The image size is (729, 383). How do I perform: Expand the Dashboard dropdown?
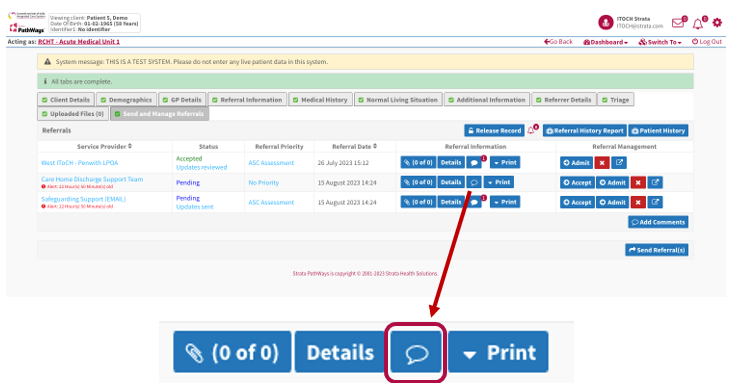click(x=606, y=42)
